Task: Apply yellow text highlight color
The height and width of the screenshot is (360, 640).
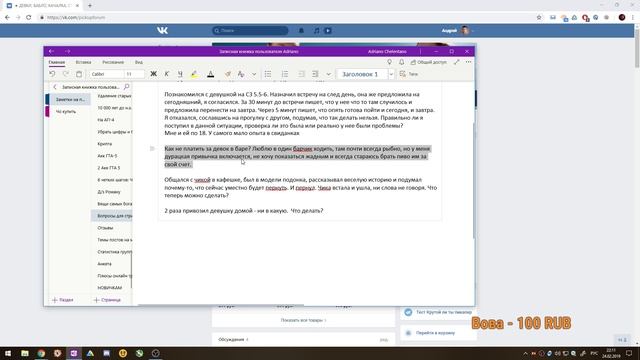Action: click(194, 74)
